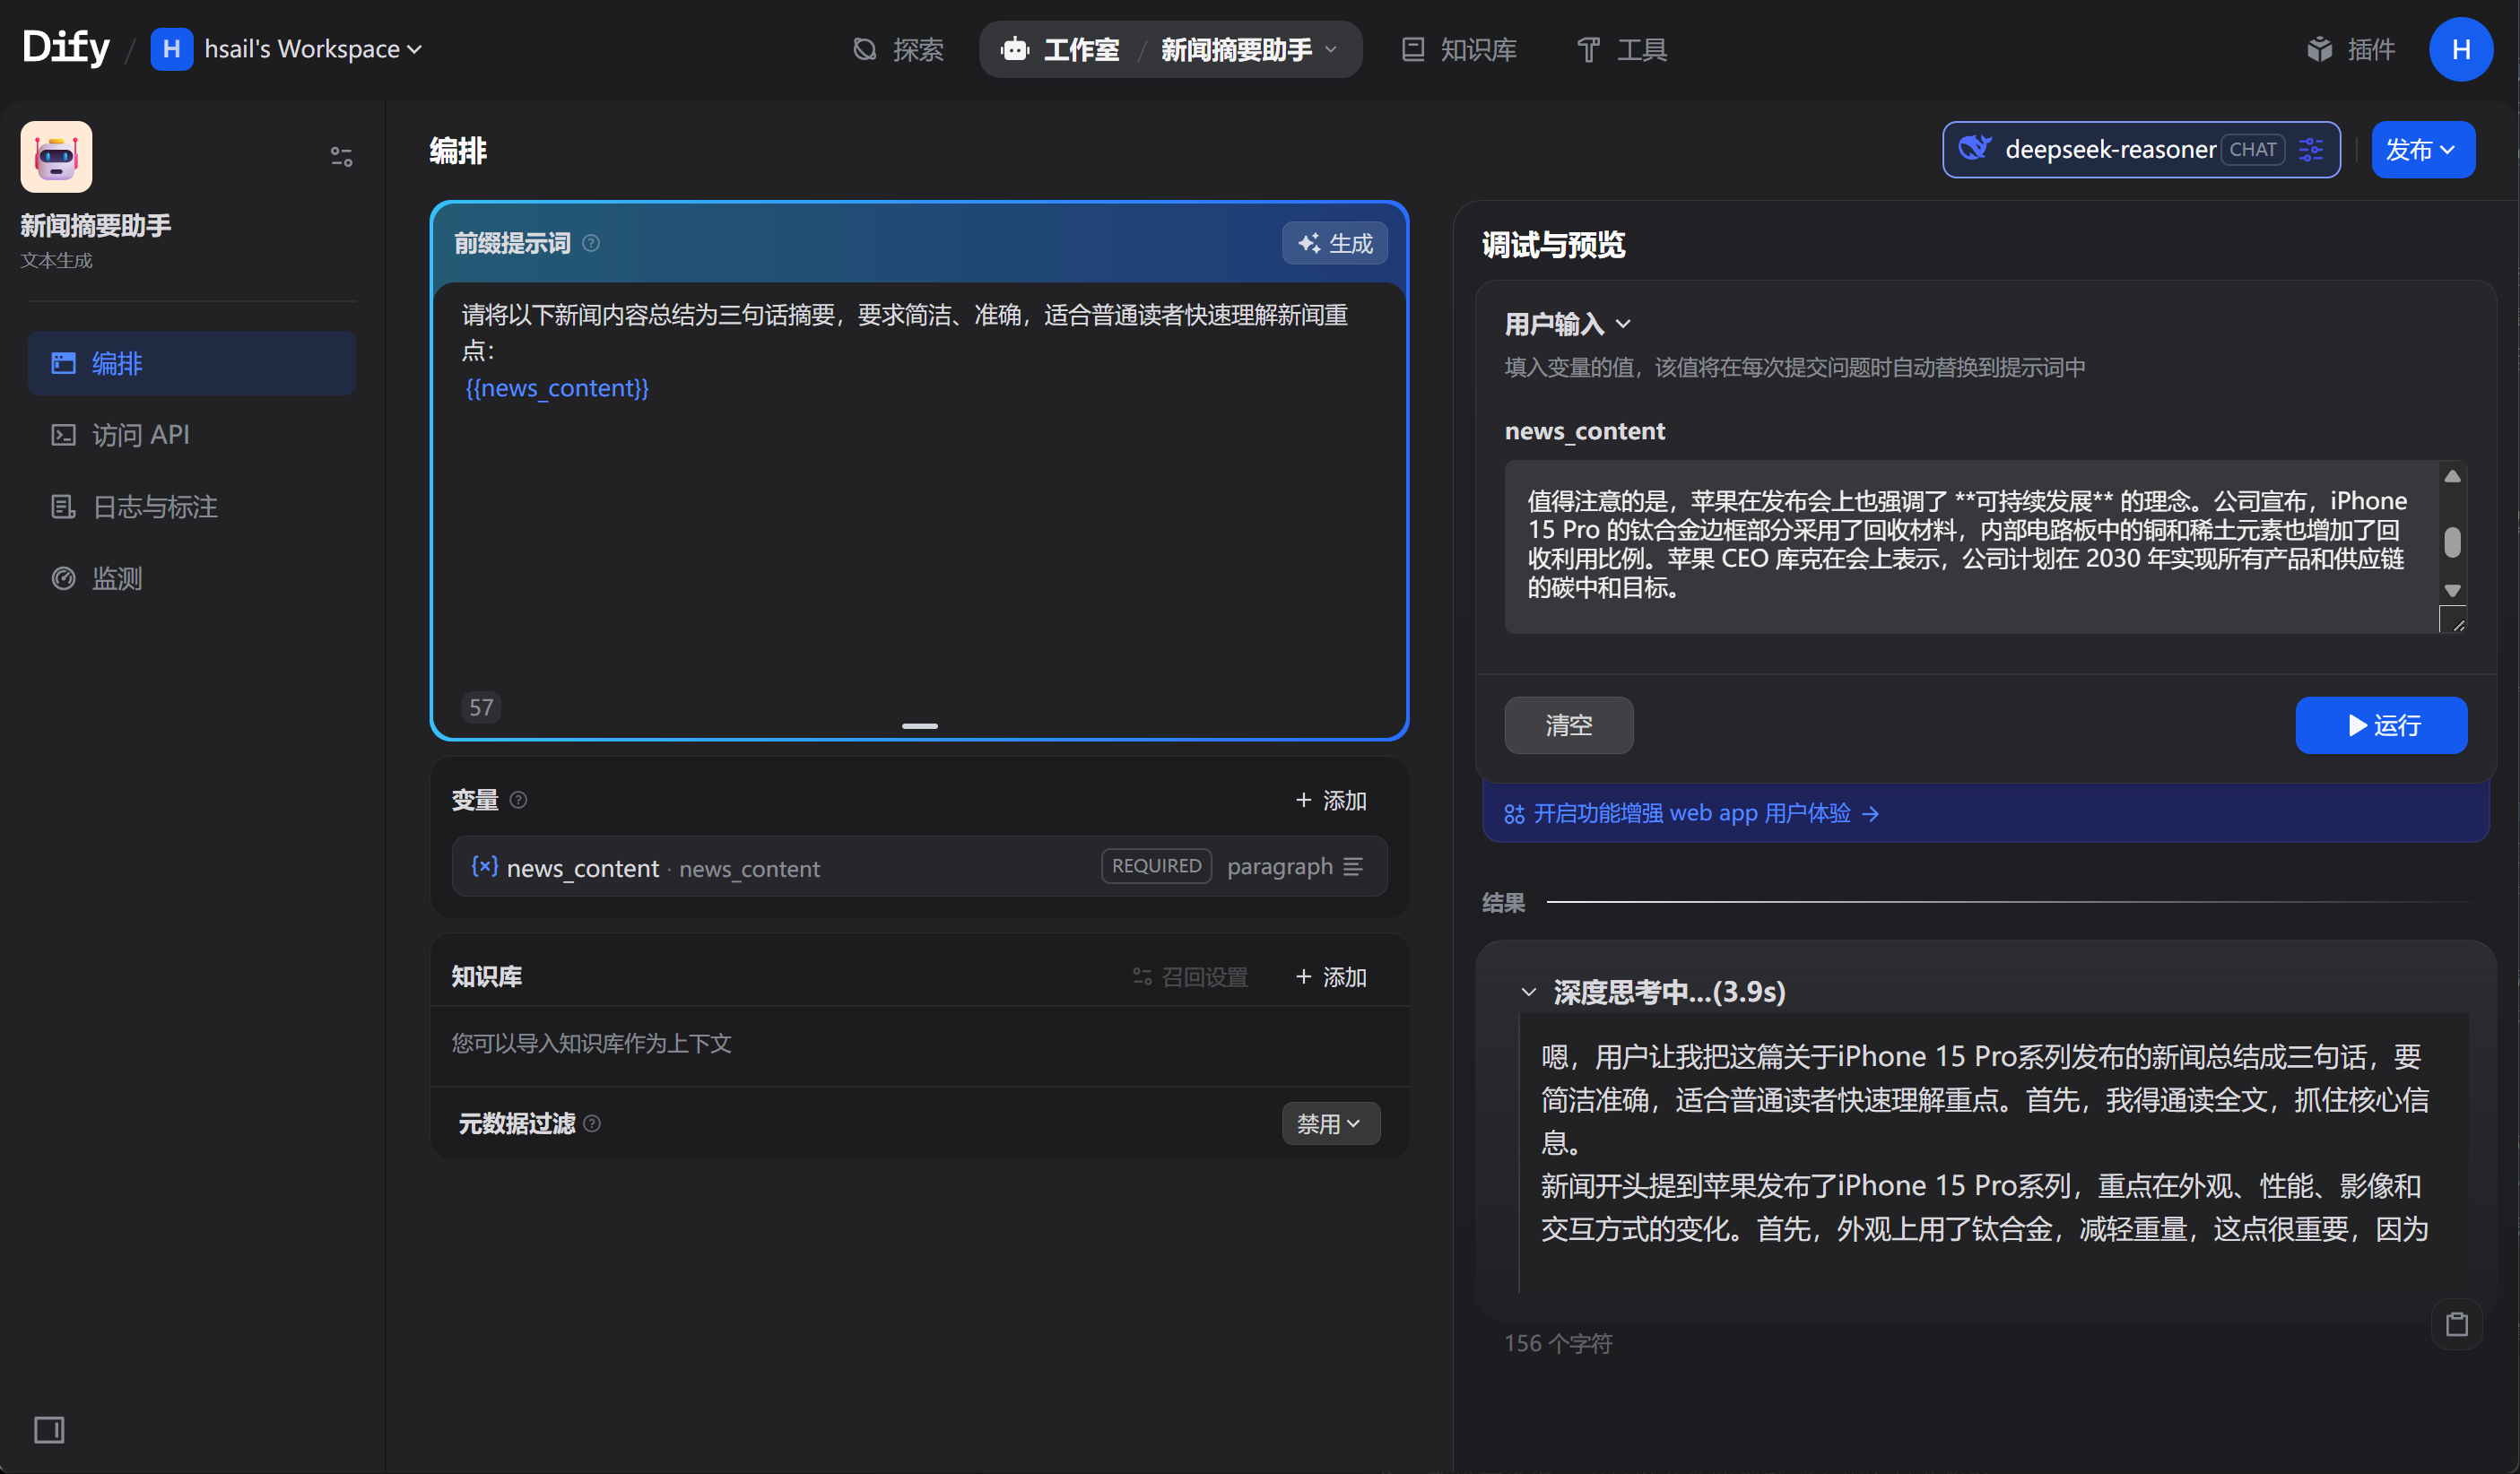The height and width of the screenshot is (1474, 2520).
Task: Open the H user avatar menu
Action: [x=2461, y=49]
